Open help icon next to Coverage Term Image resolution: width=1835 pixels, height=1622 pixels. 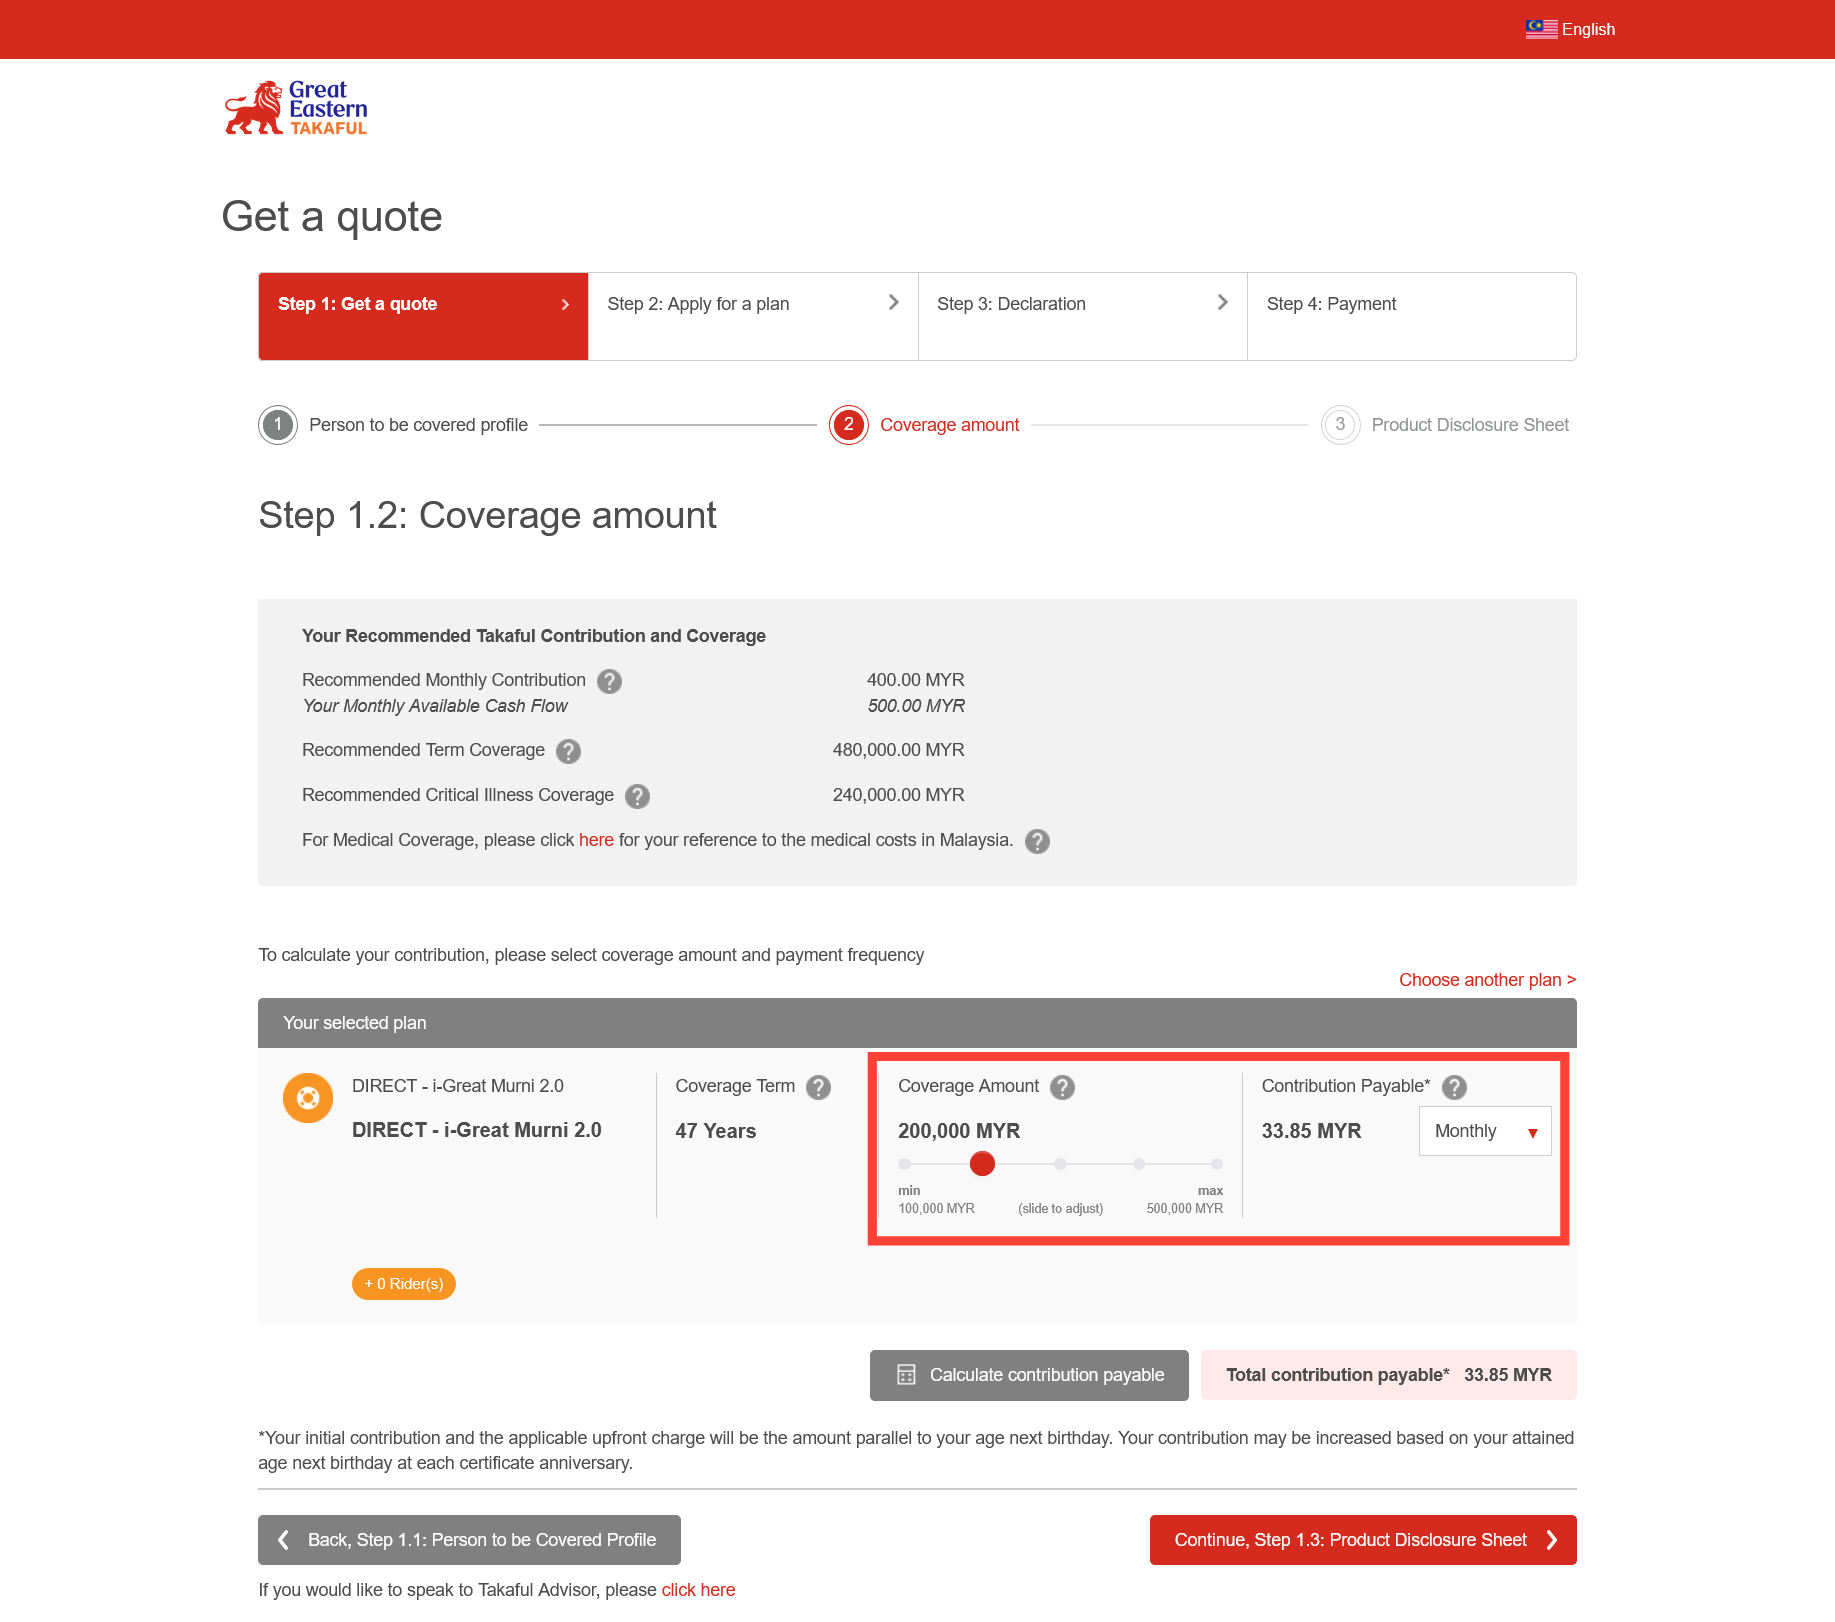coord(818,1087)
